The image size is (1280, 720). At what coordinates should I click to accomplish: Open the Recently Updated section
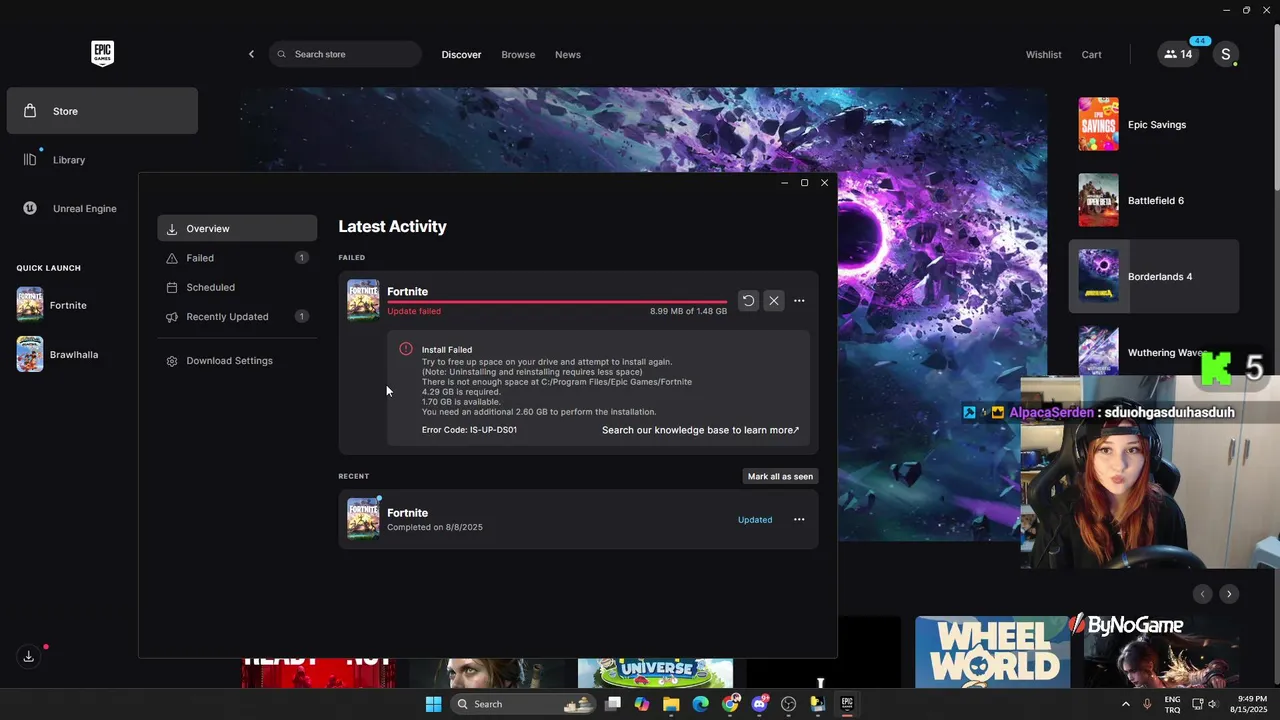coord(237,317)
